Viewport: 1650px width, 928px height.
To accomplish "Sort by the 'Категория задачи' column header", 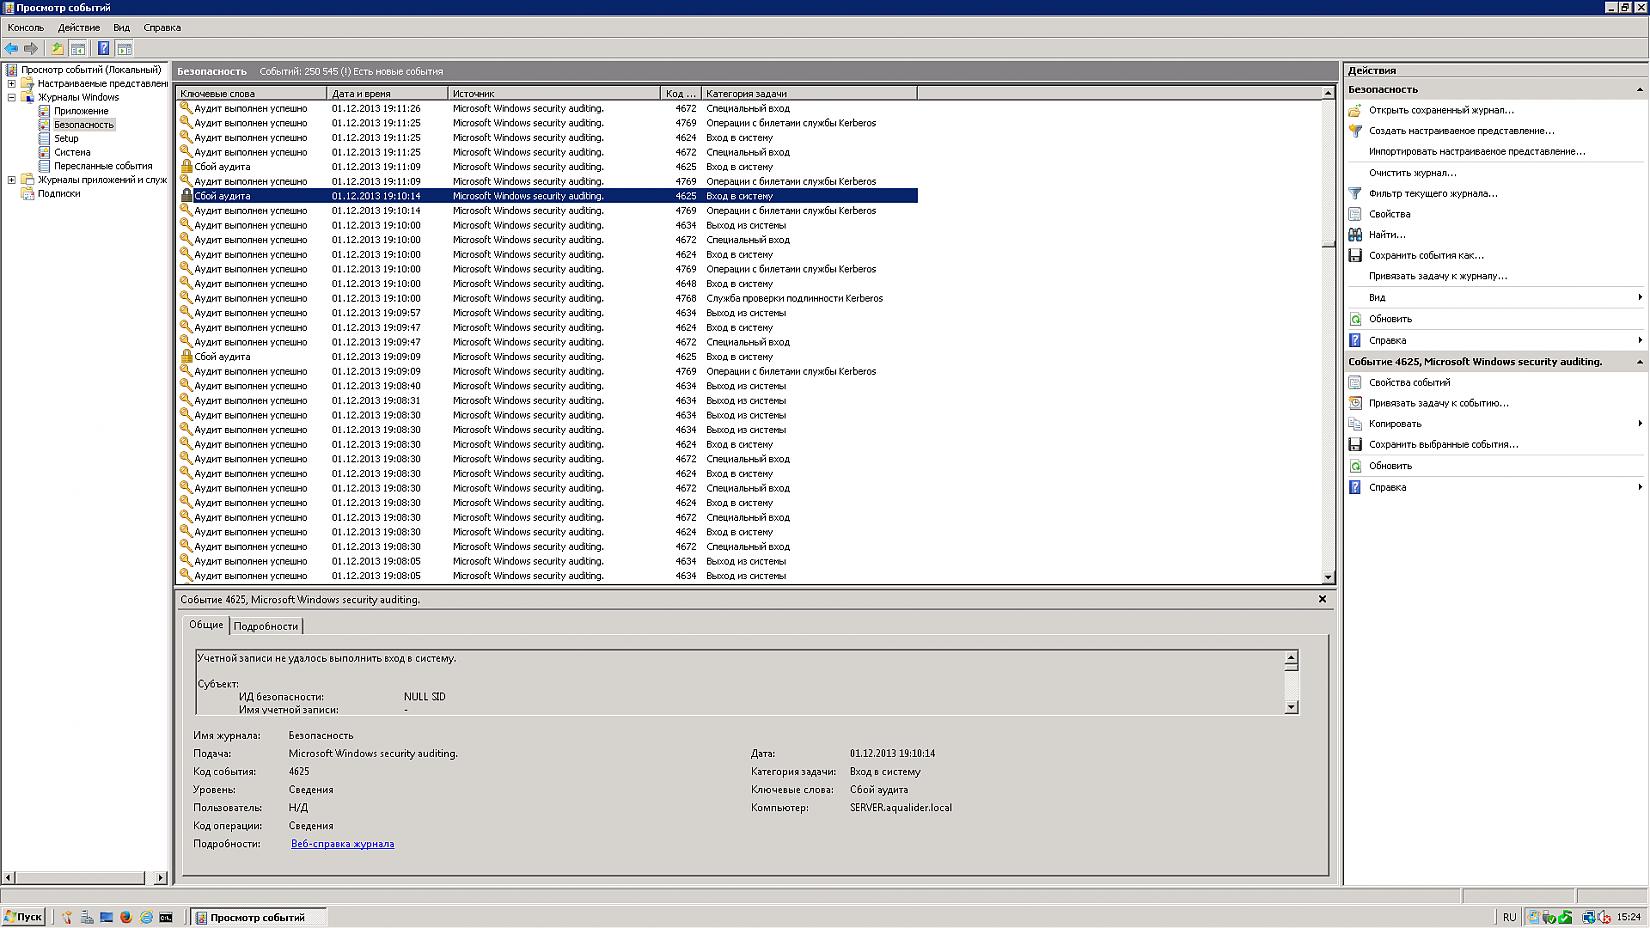I will [809, 93].
